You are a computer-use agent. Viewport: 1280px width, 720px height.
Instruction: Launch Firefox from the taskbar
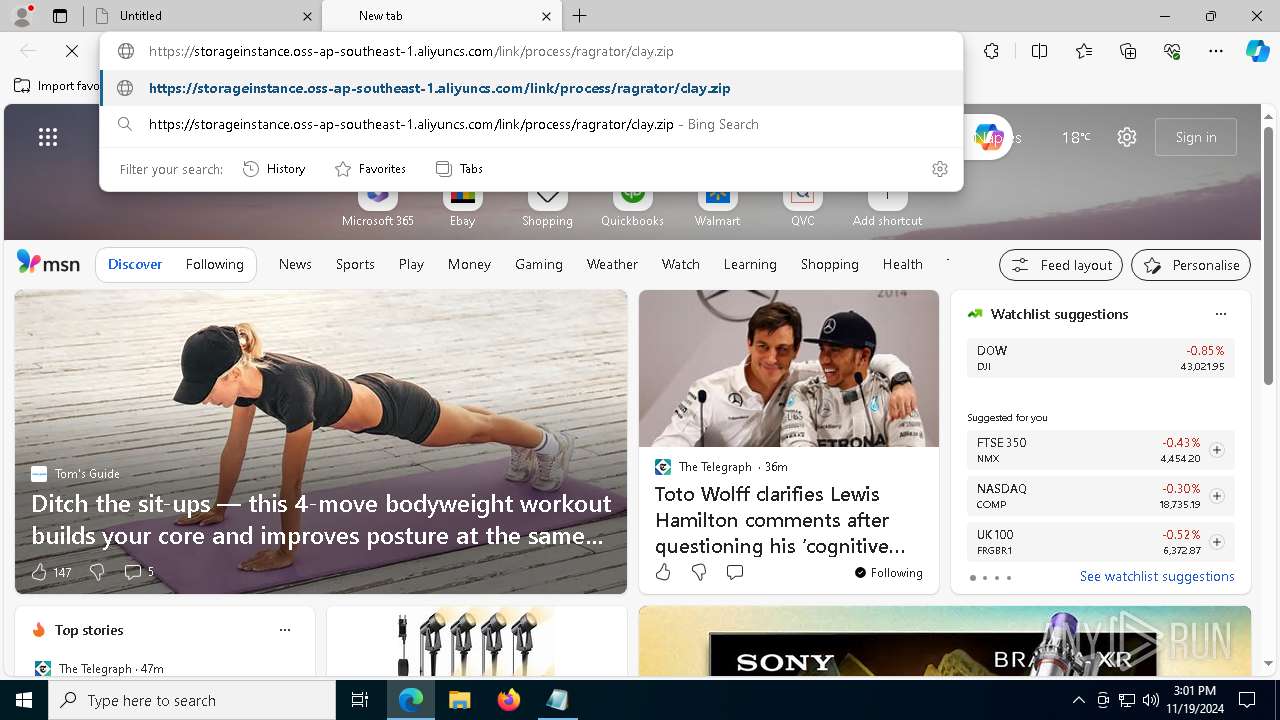tap(509, 700)
